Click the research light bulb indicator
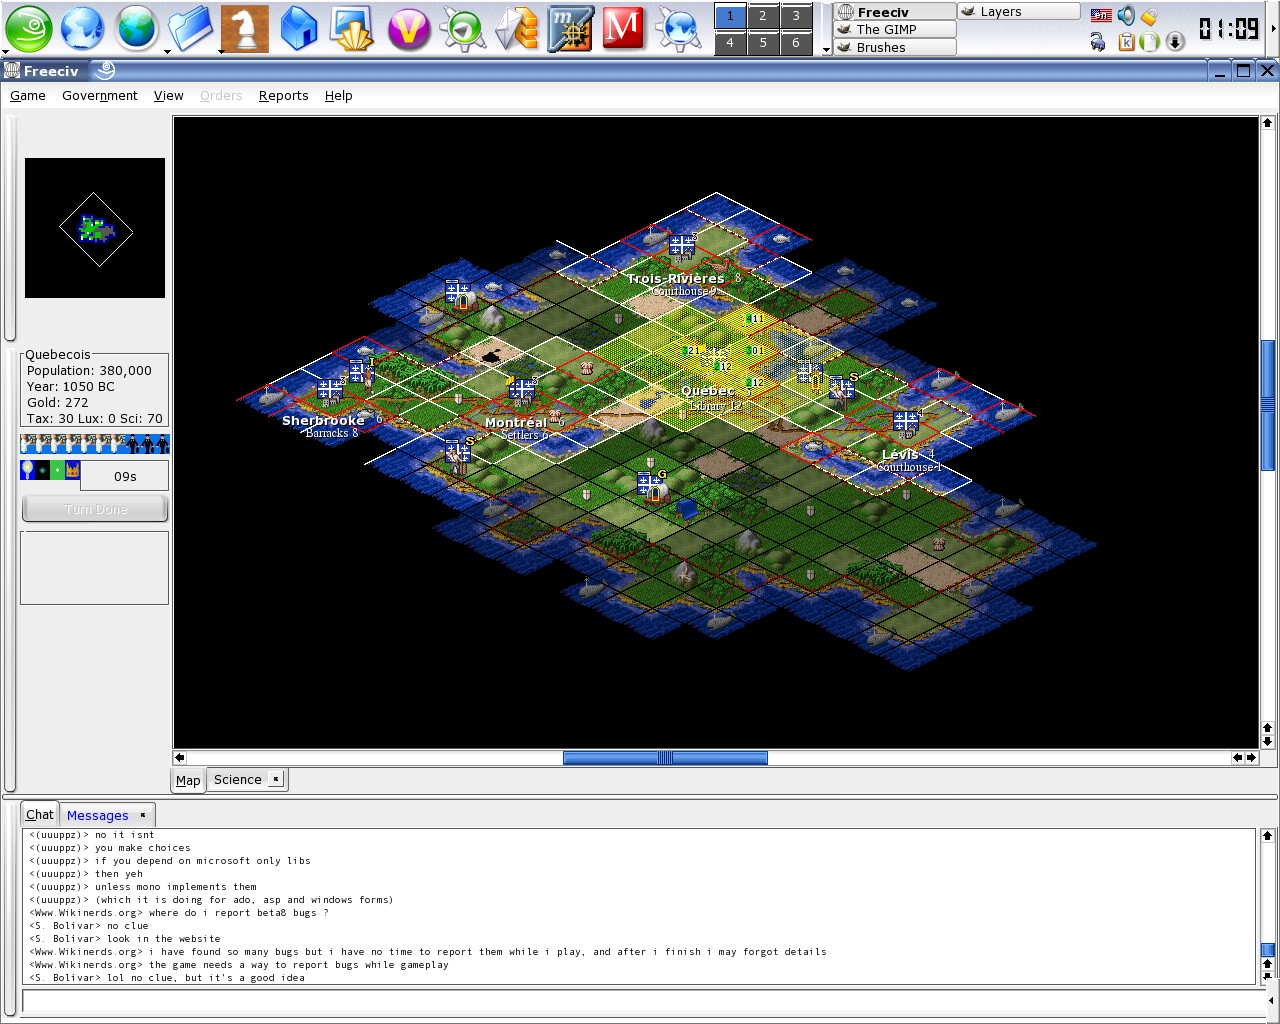This screenshot has width=1280, height=1024. [x=28, y=470]
